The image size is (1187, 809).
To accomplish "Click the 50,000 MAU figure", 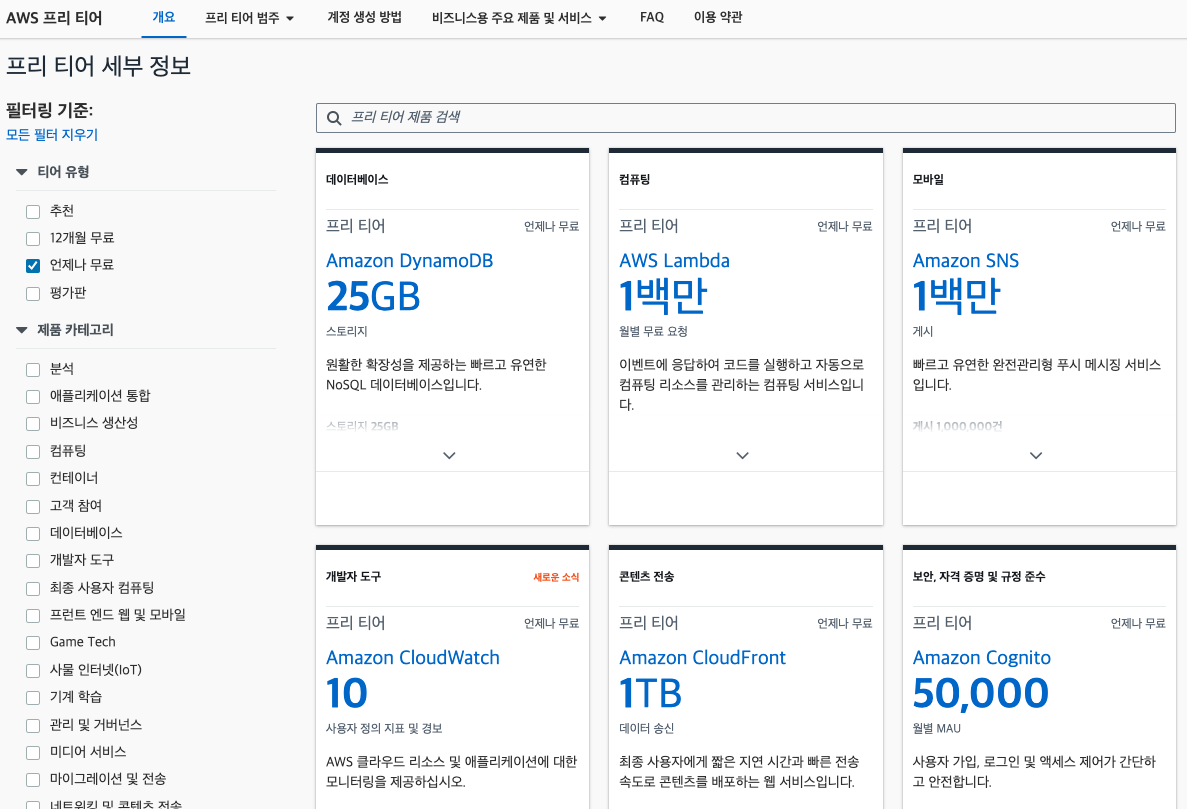I will coord(981,694).
